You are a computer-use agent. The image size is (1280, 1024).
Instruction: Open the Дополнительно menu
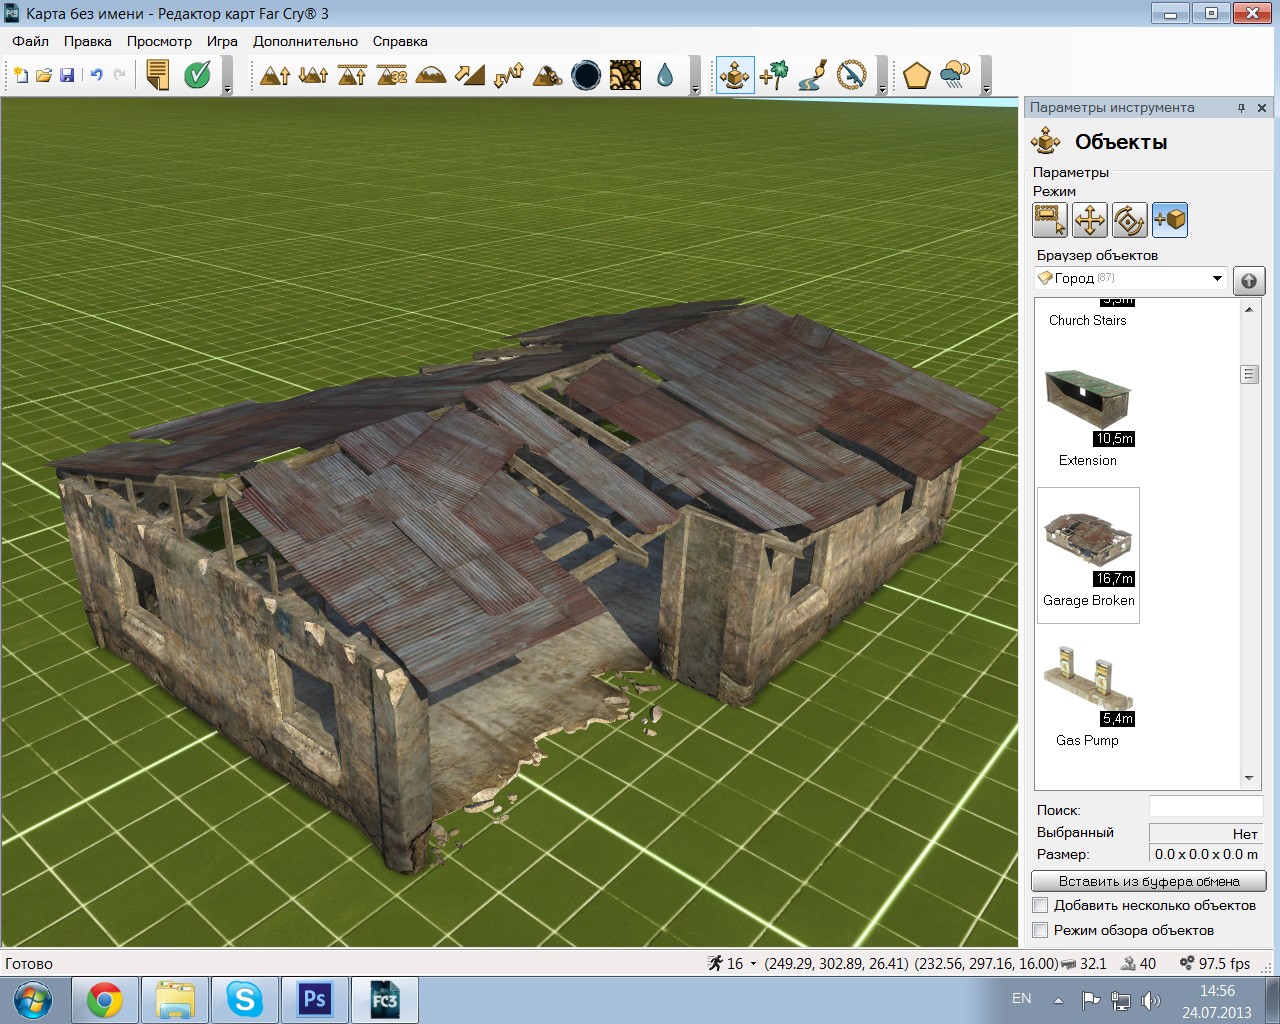point(305,41)
